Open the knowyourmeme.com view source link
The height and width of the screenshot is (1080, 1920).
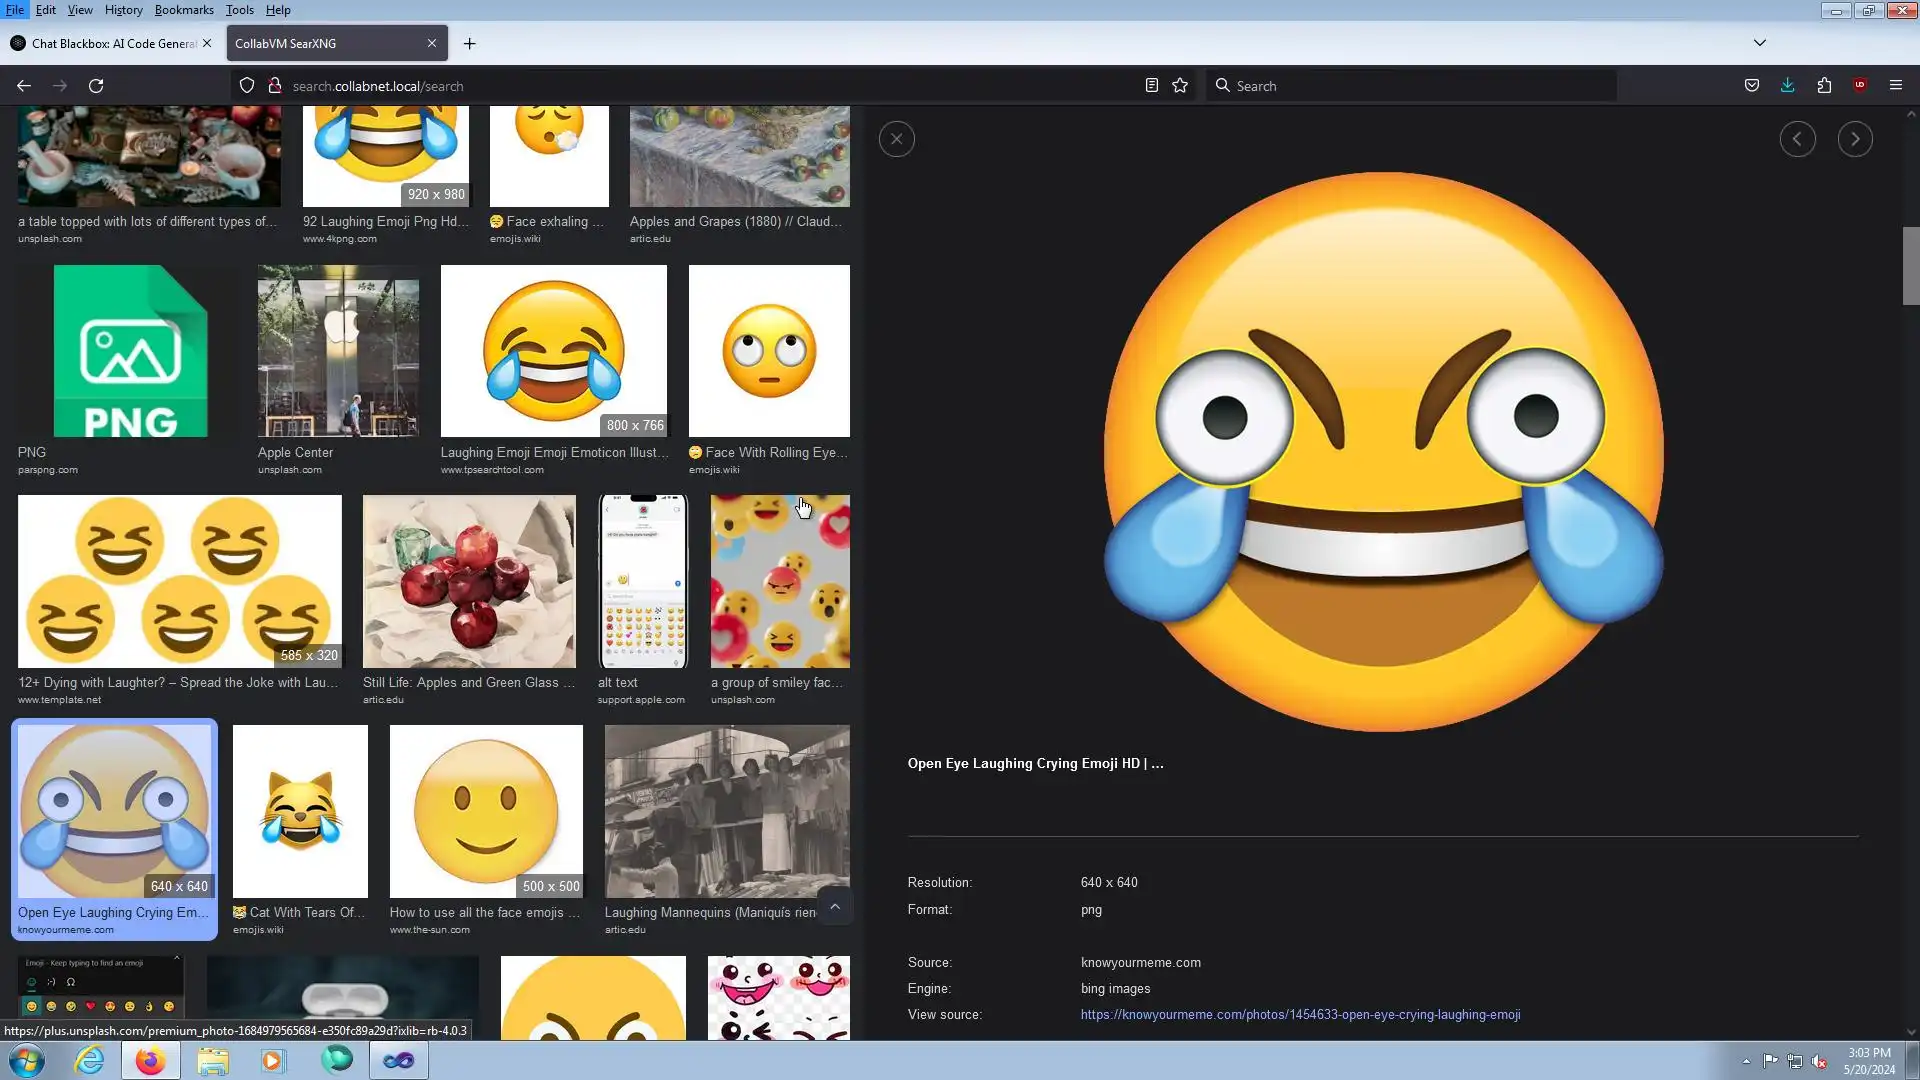1300,1014
